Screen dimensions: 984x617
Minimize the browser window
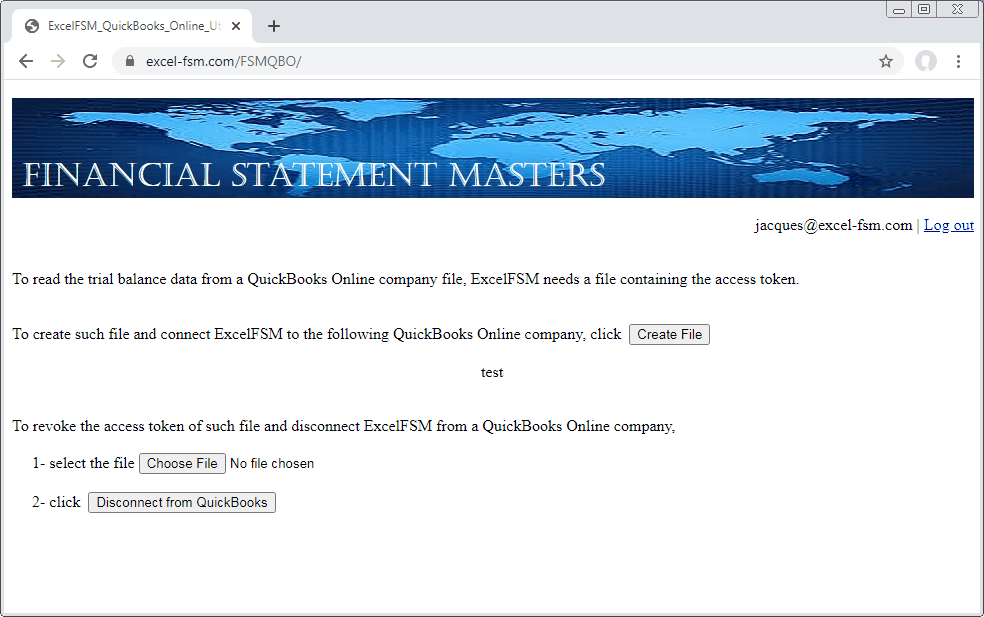point(899,9)
